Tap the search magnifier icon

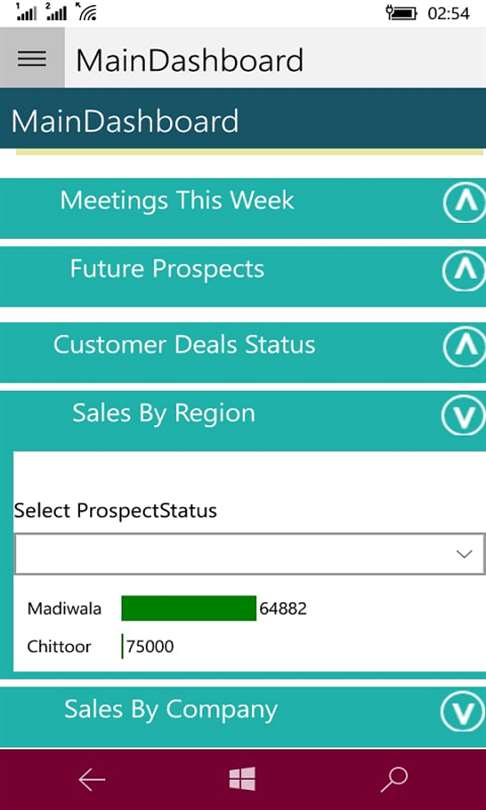click(394, 779)
